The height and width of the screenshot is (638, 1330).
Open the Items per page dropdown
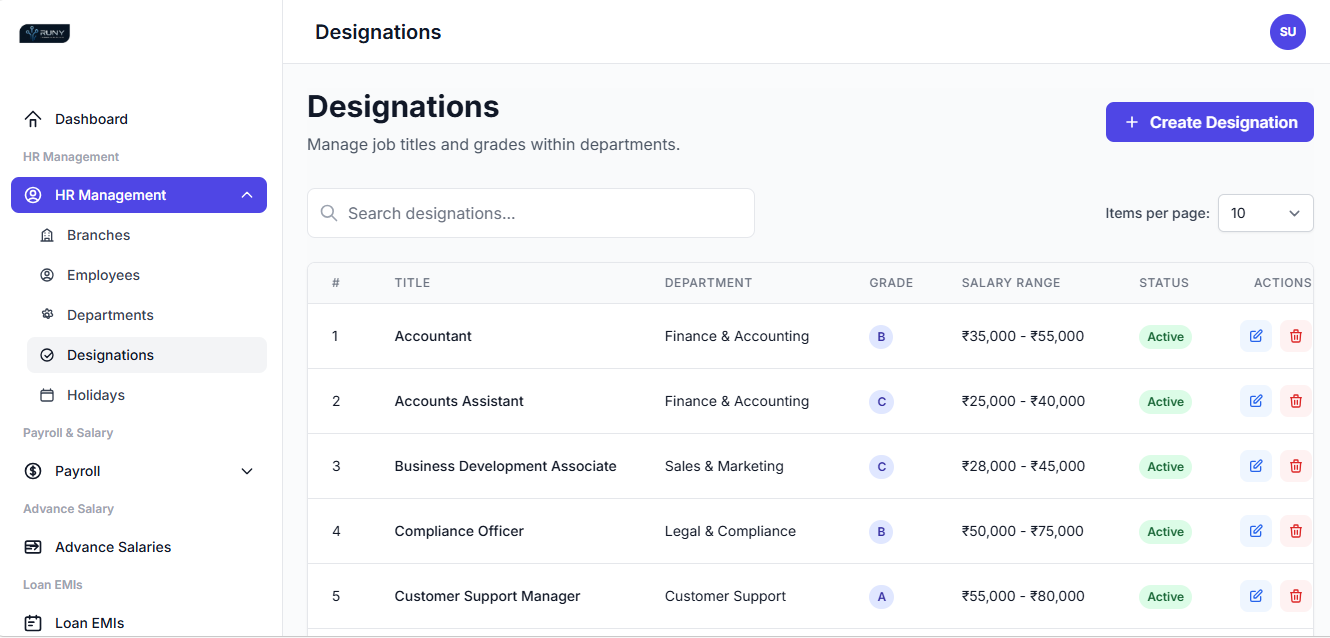point(1265,213)
